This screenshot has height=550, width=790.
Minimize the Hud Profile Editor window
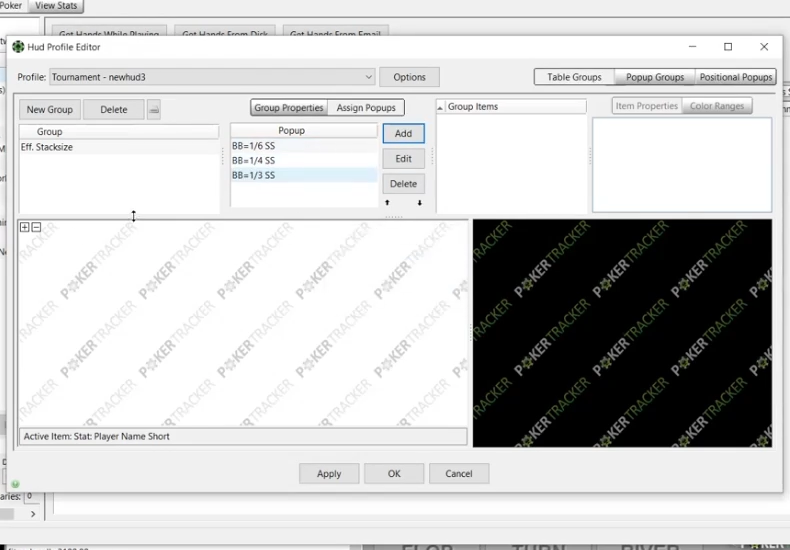click(692, 47)
